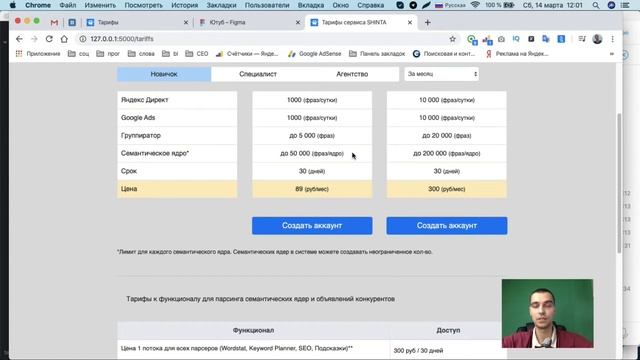Open the Файл menu

click(x=68, y=5)
